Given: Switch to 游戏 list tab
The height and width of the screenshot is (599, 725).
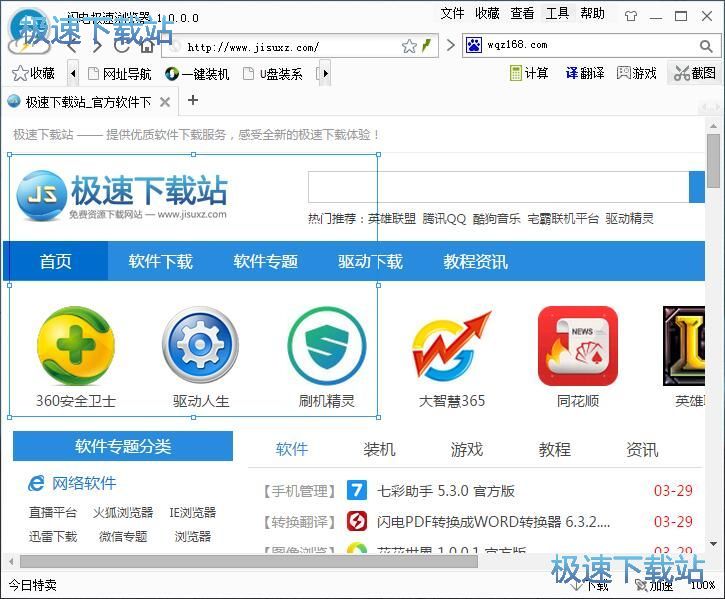Looking at the screenshot, I should coord(467,449).
